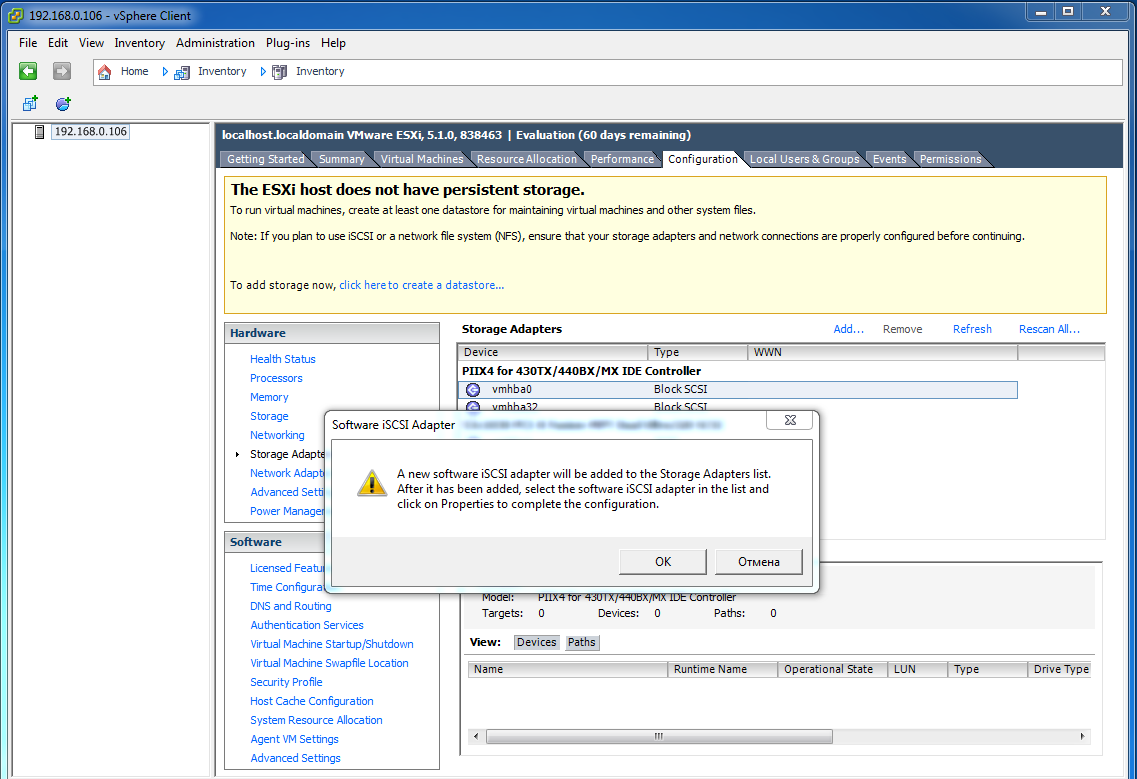Click the warning icon in iSCSI dialog

point(372,483)
